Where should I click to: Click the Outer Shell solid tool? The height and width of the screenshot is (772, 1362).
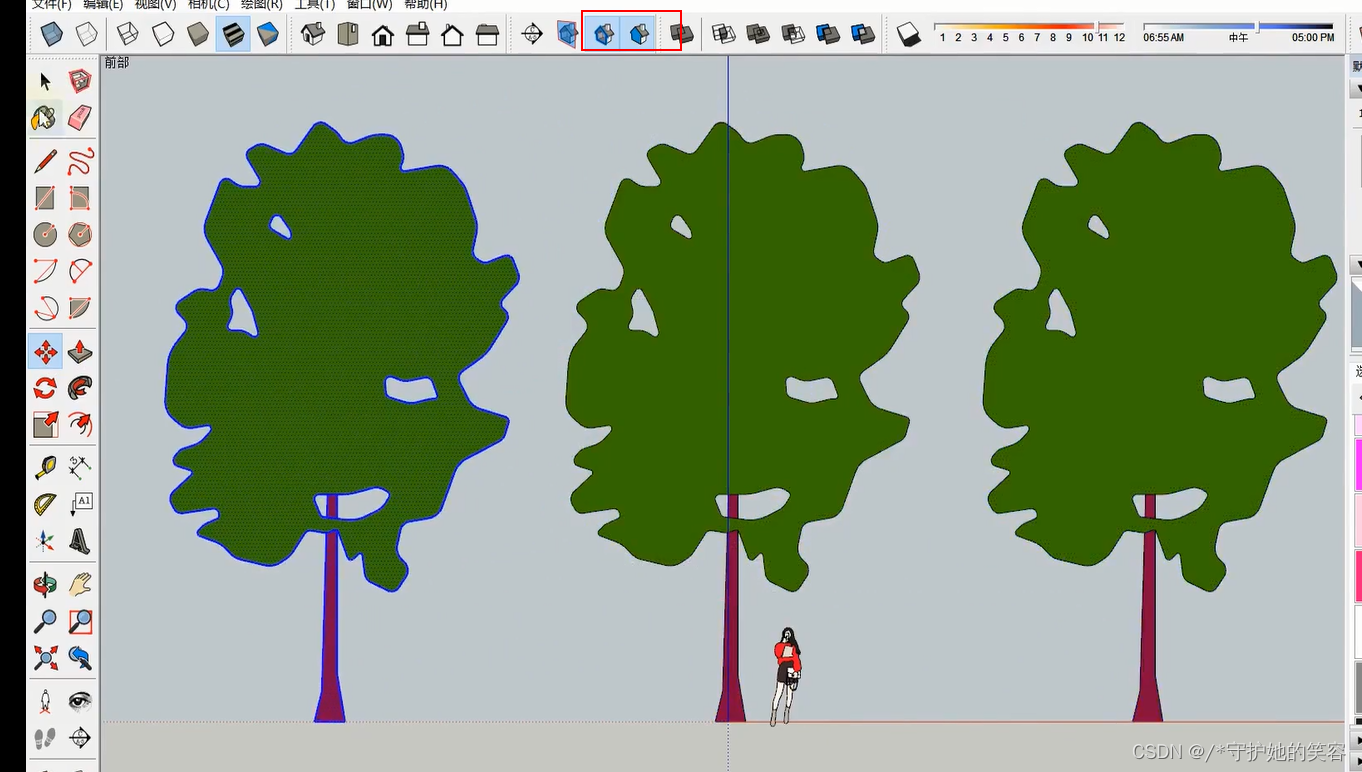(x=682, y=34)
